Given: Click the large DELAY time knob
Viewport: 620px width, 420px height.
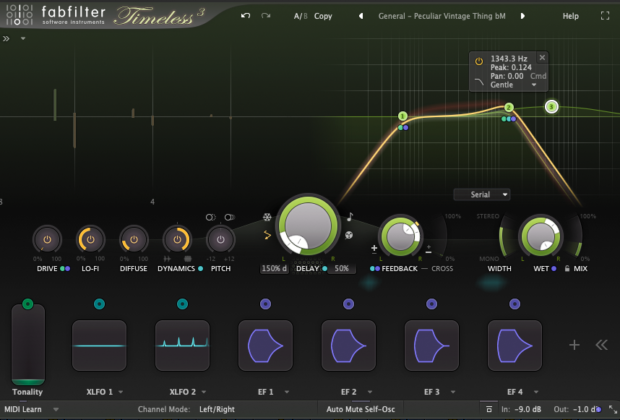Looking at the screenshot, I should [x=308, y=225].
